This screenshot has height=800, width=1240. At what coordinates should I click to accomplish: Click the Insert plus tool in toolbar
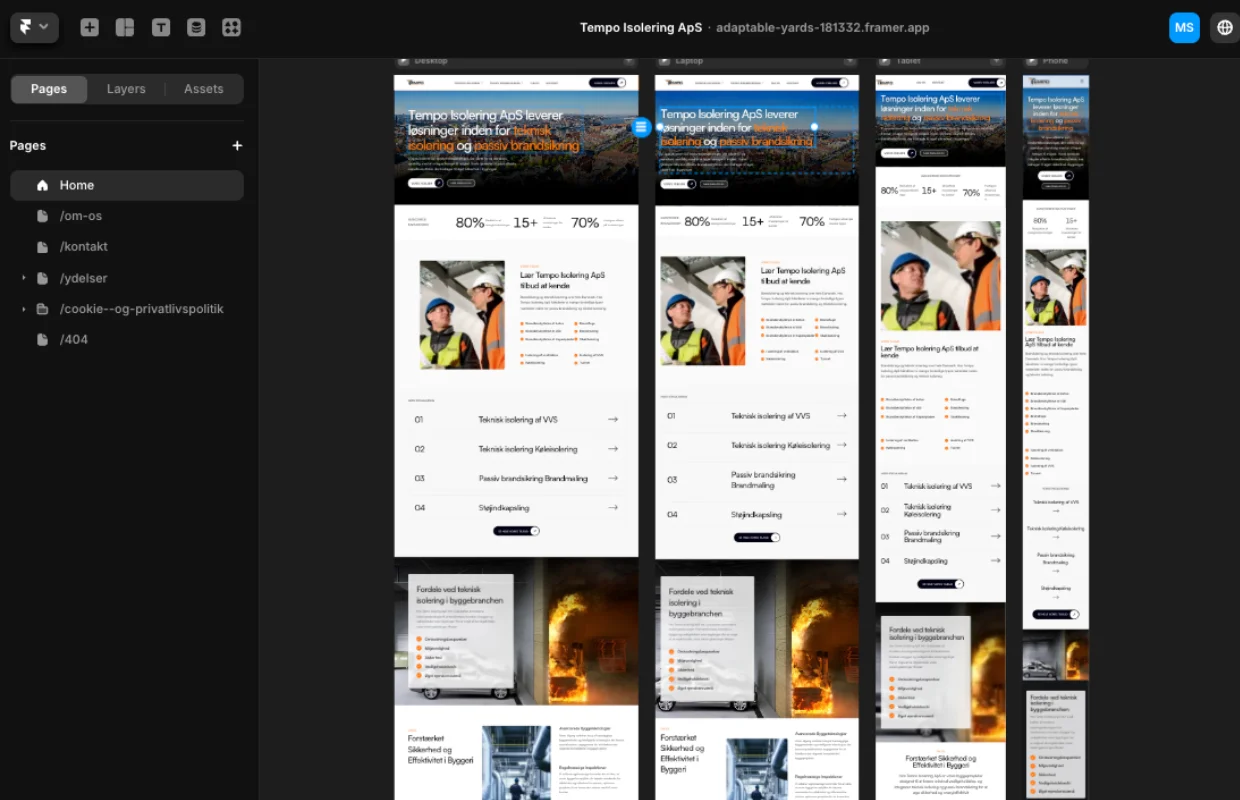point(90,28)
